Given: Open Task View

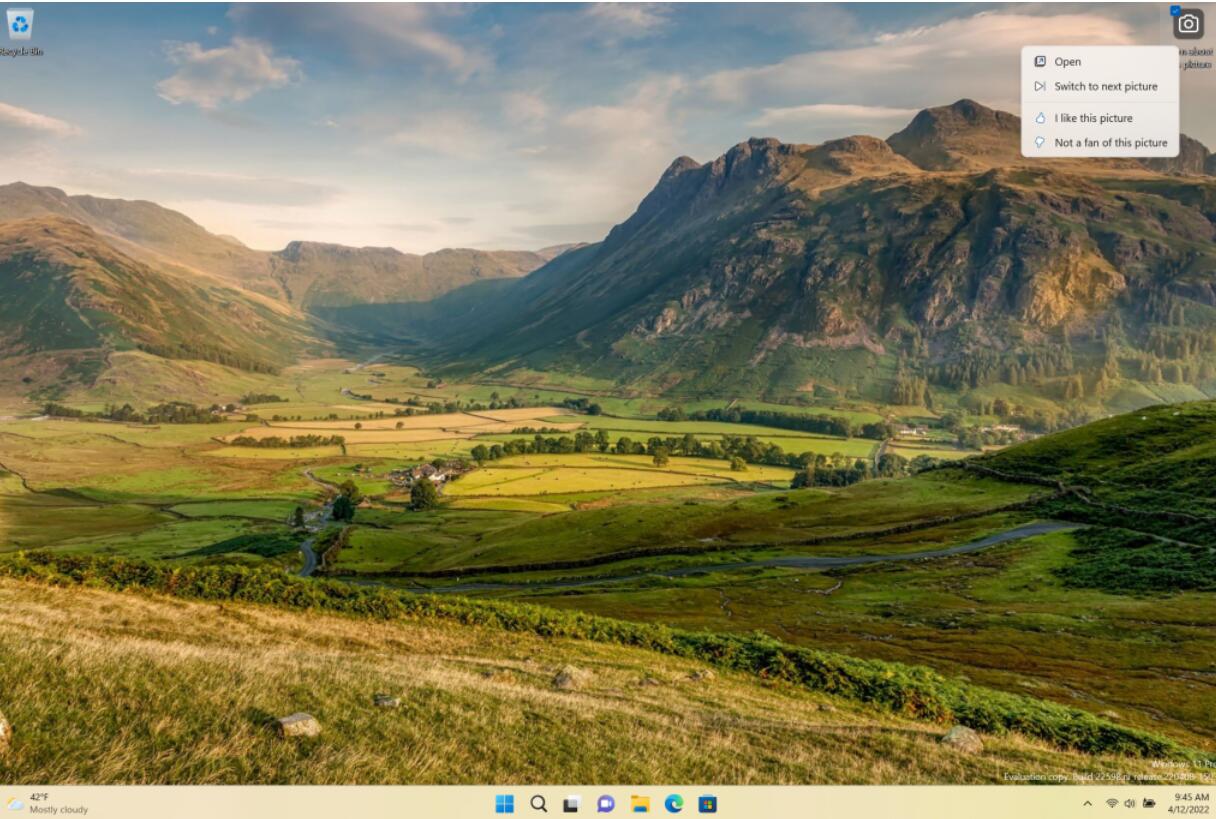Looking at the screenshot, I should click(570, 803).
